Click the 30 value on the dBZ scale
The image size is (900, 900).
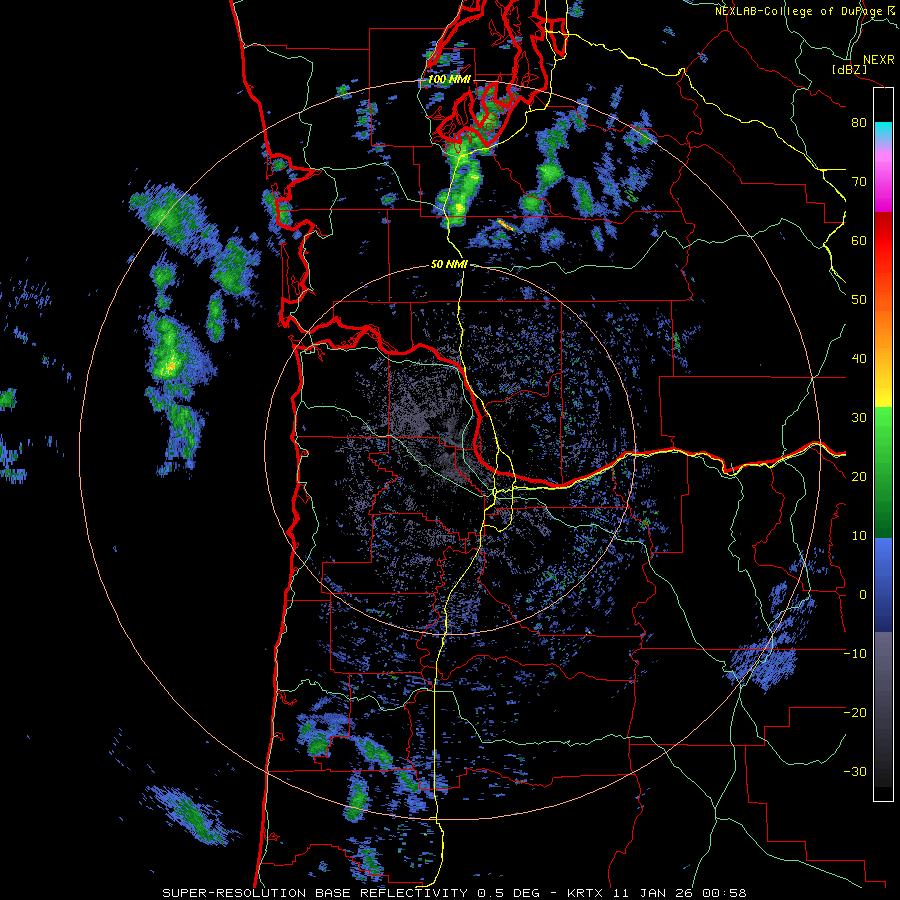(859, 418)
